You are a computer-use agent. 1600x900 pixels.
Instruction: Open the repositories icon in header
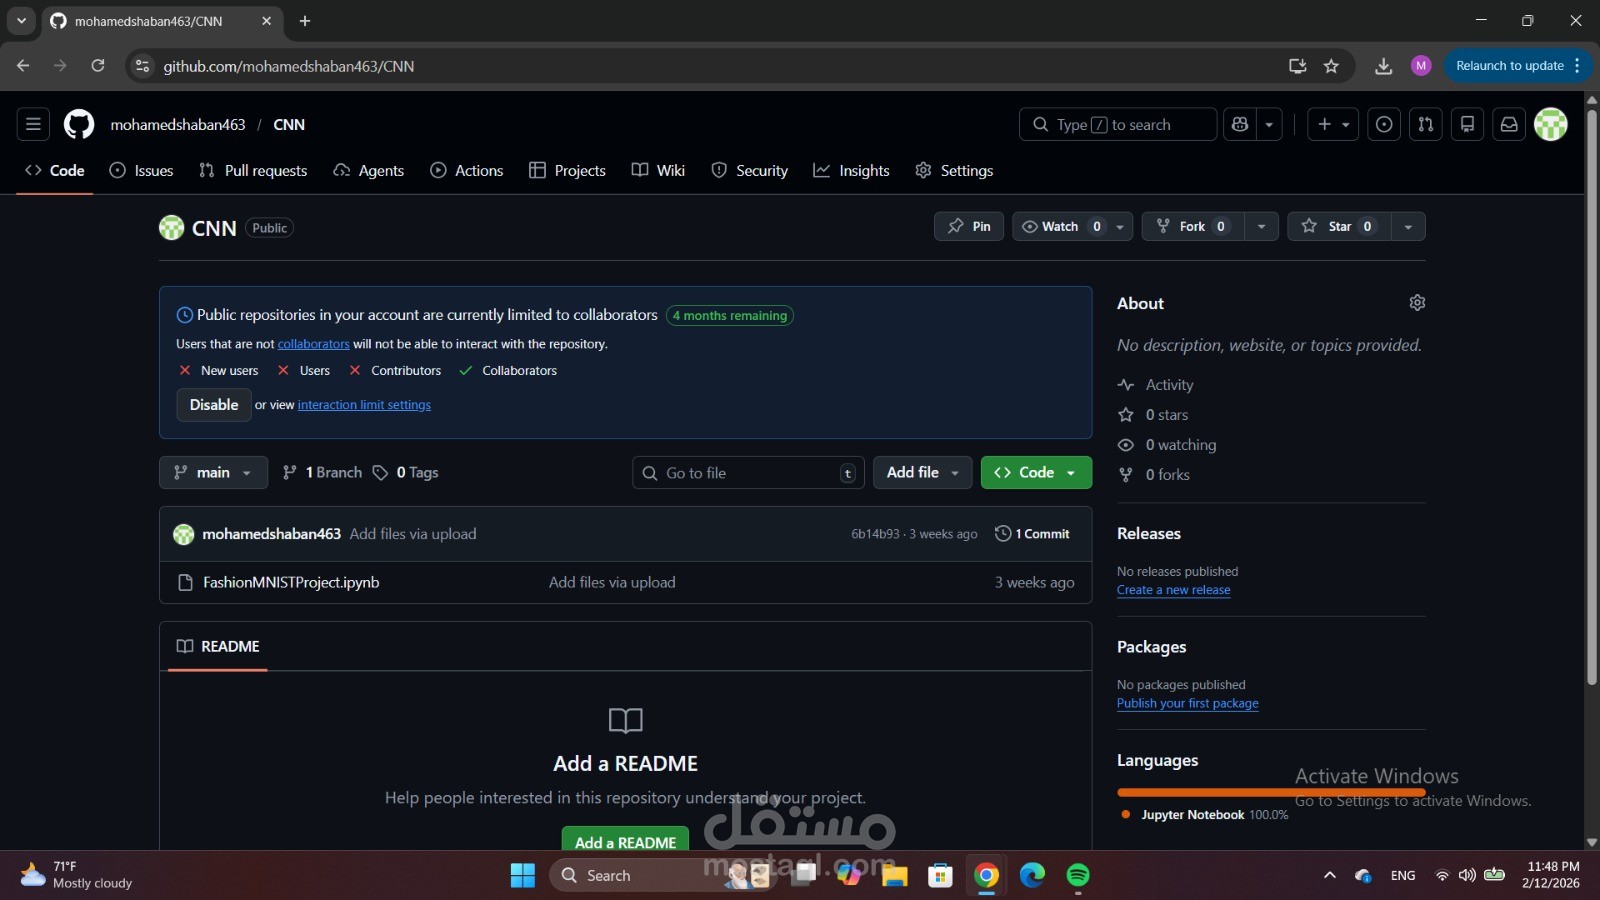coord(1467,124)
